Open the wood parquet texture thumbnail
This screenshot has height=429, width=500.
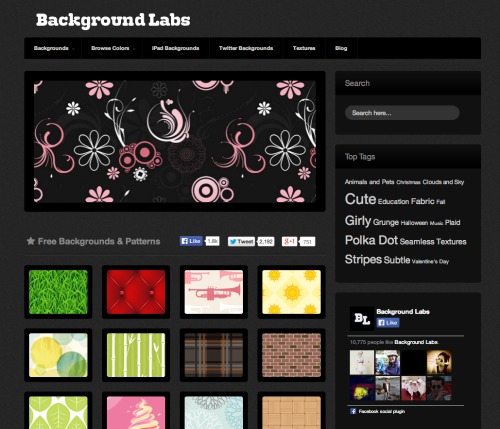click(x=291, y=413)
